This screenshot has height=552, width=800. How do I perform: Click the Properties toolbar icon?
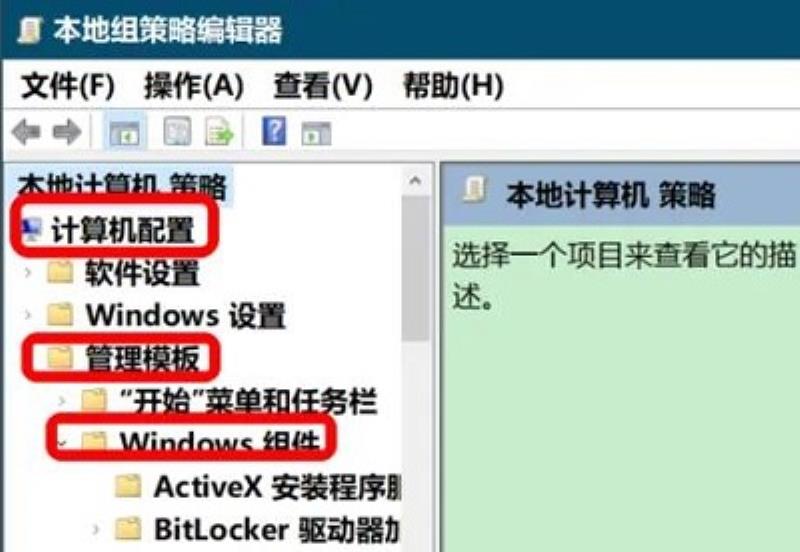click(x=177, y=132)
